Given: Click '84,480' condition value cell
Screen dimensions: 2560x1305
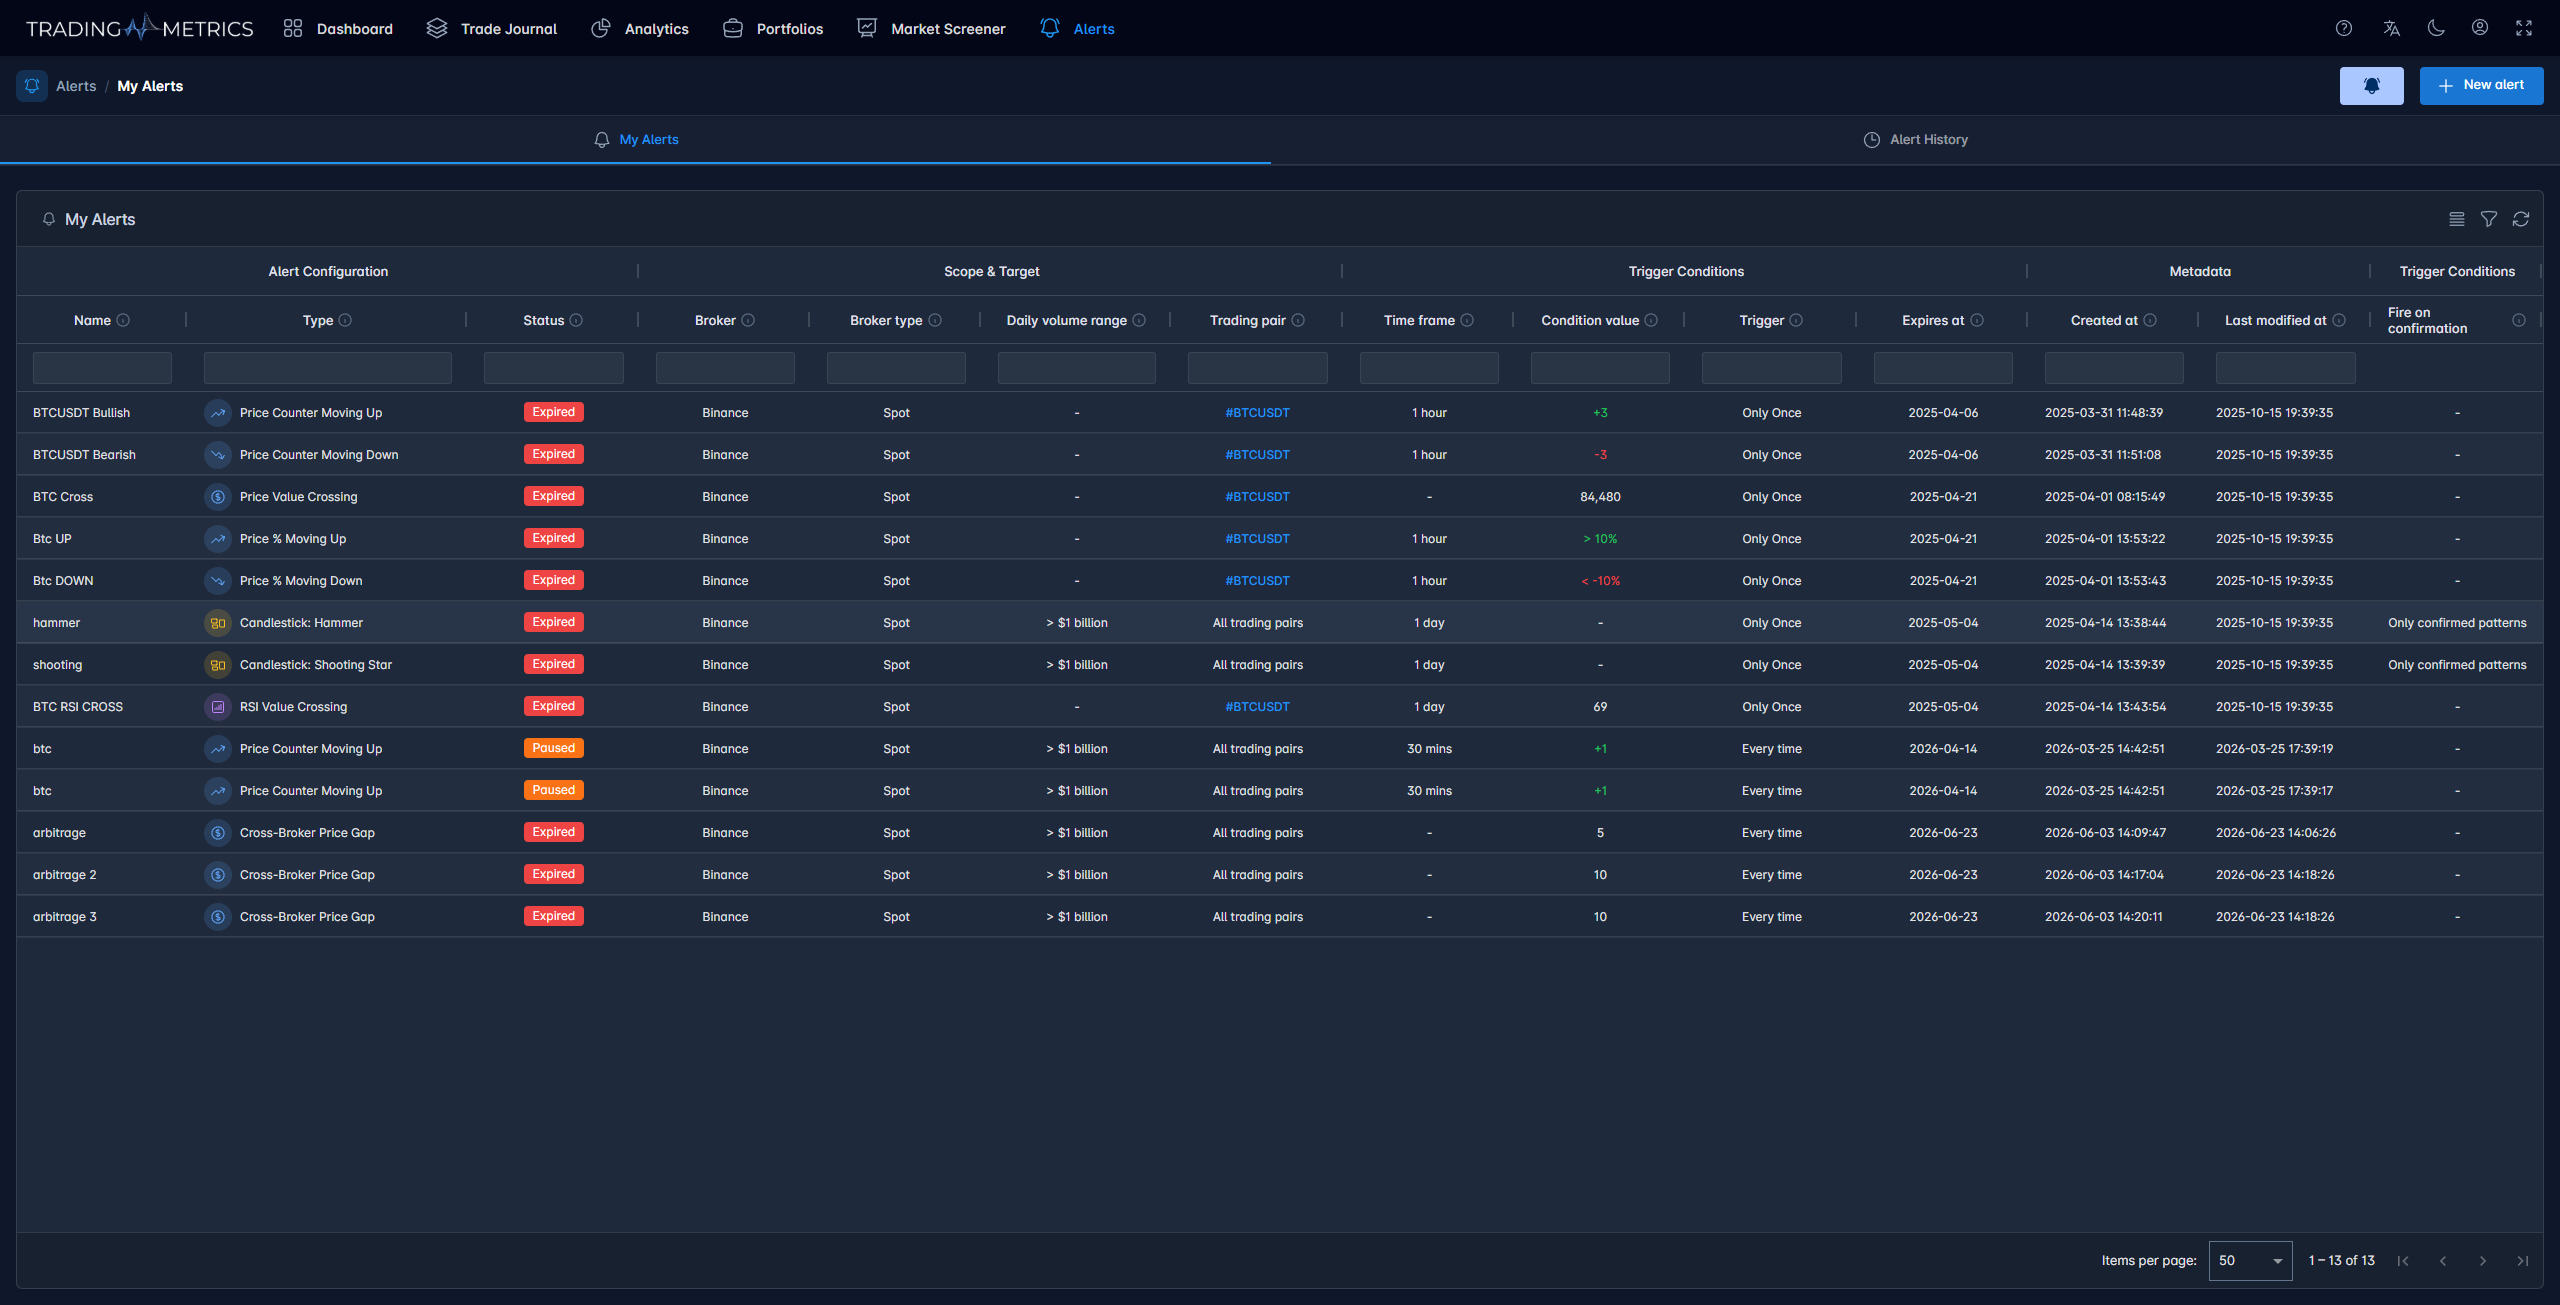Looking at the screenshot, I should 1600,497.
